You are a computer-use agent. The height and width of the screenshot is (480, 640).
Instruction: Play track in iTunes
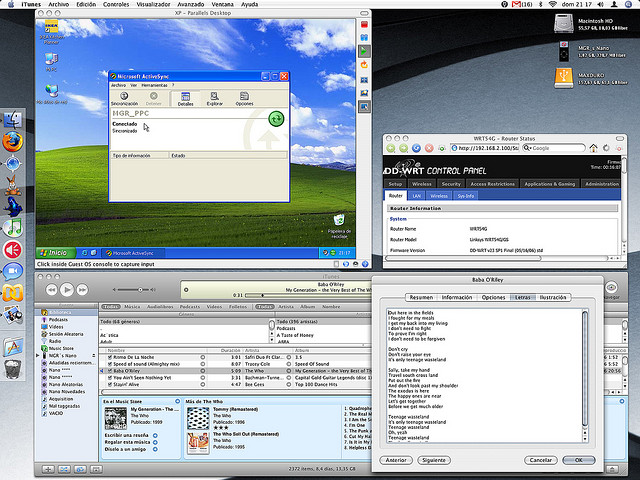(x=67, y=290)
